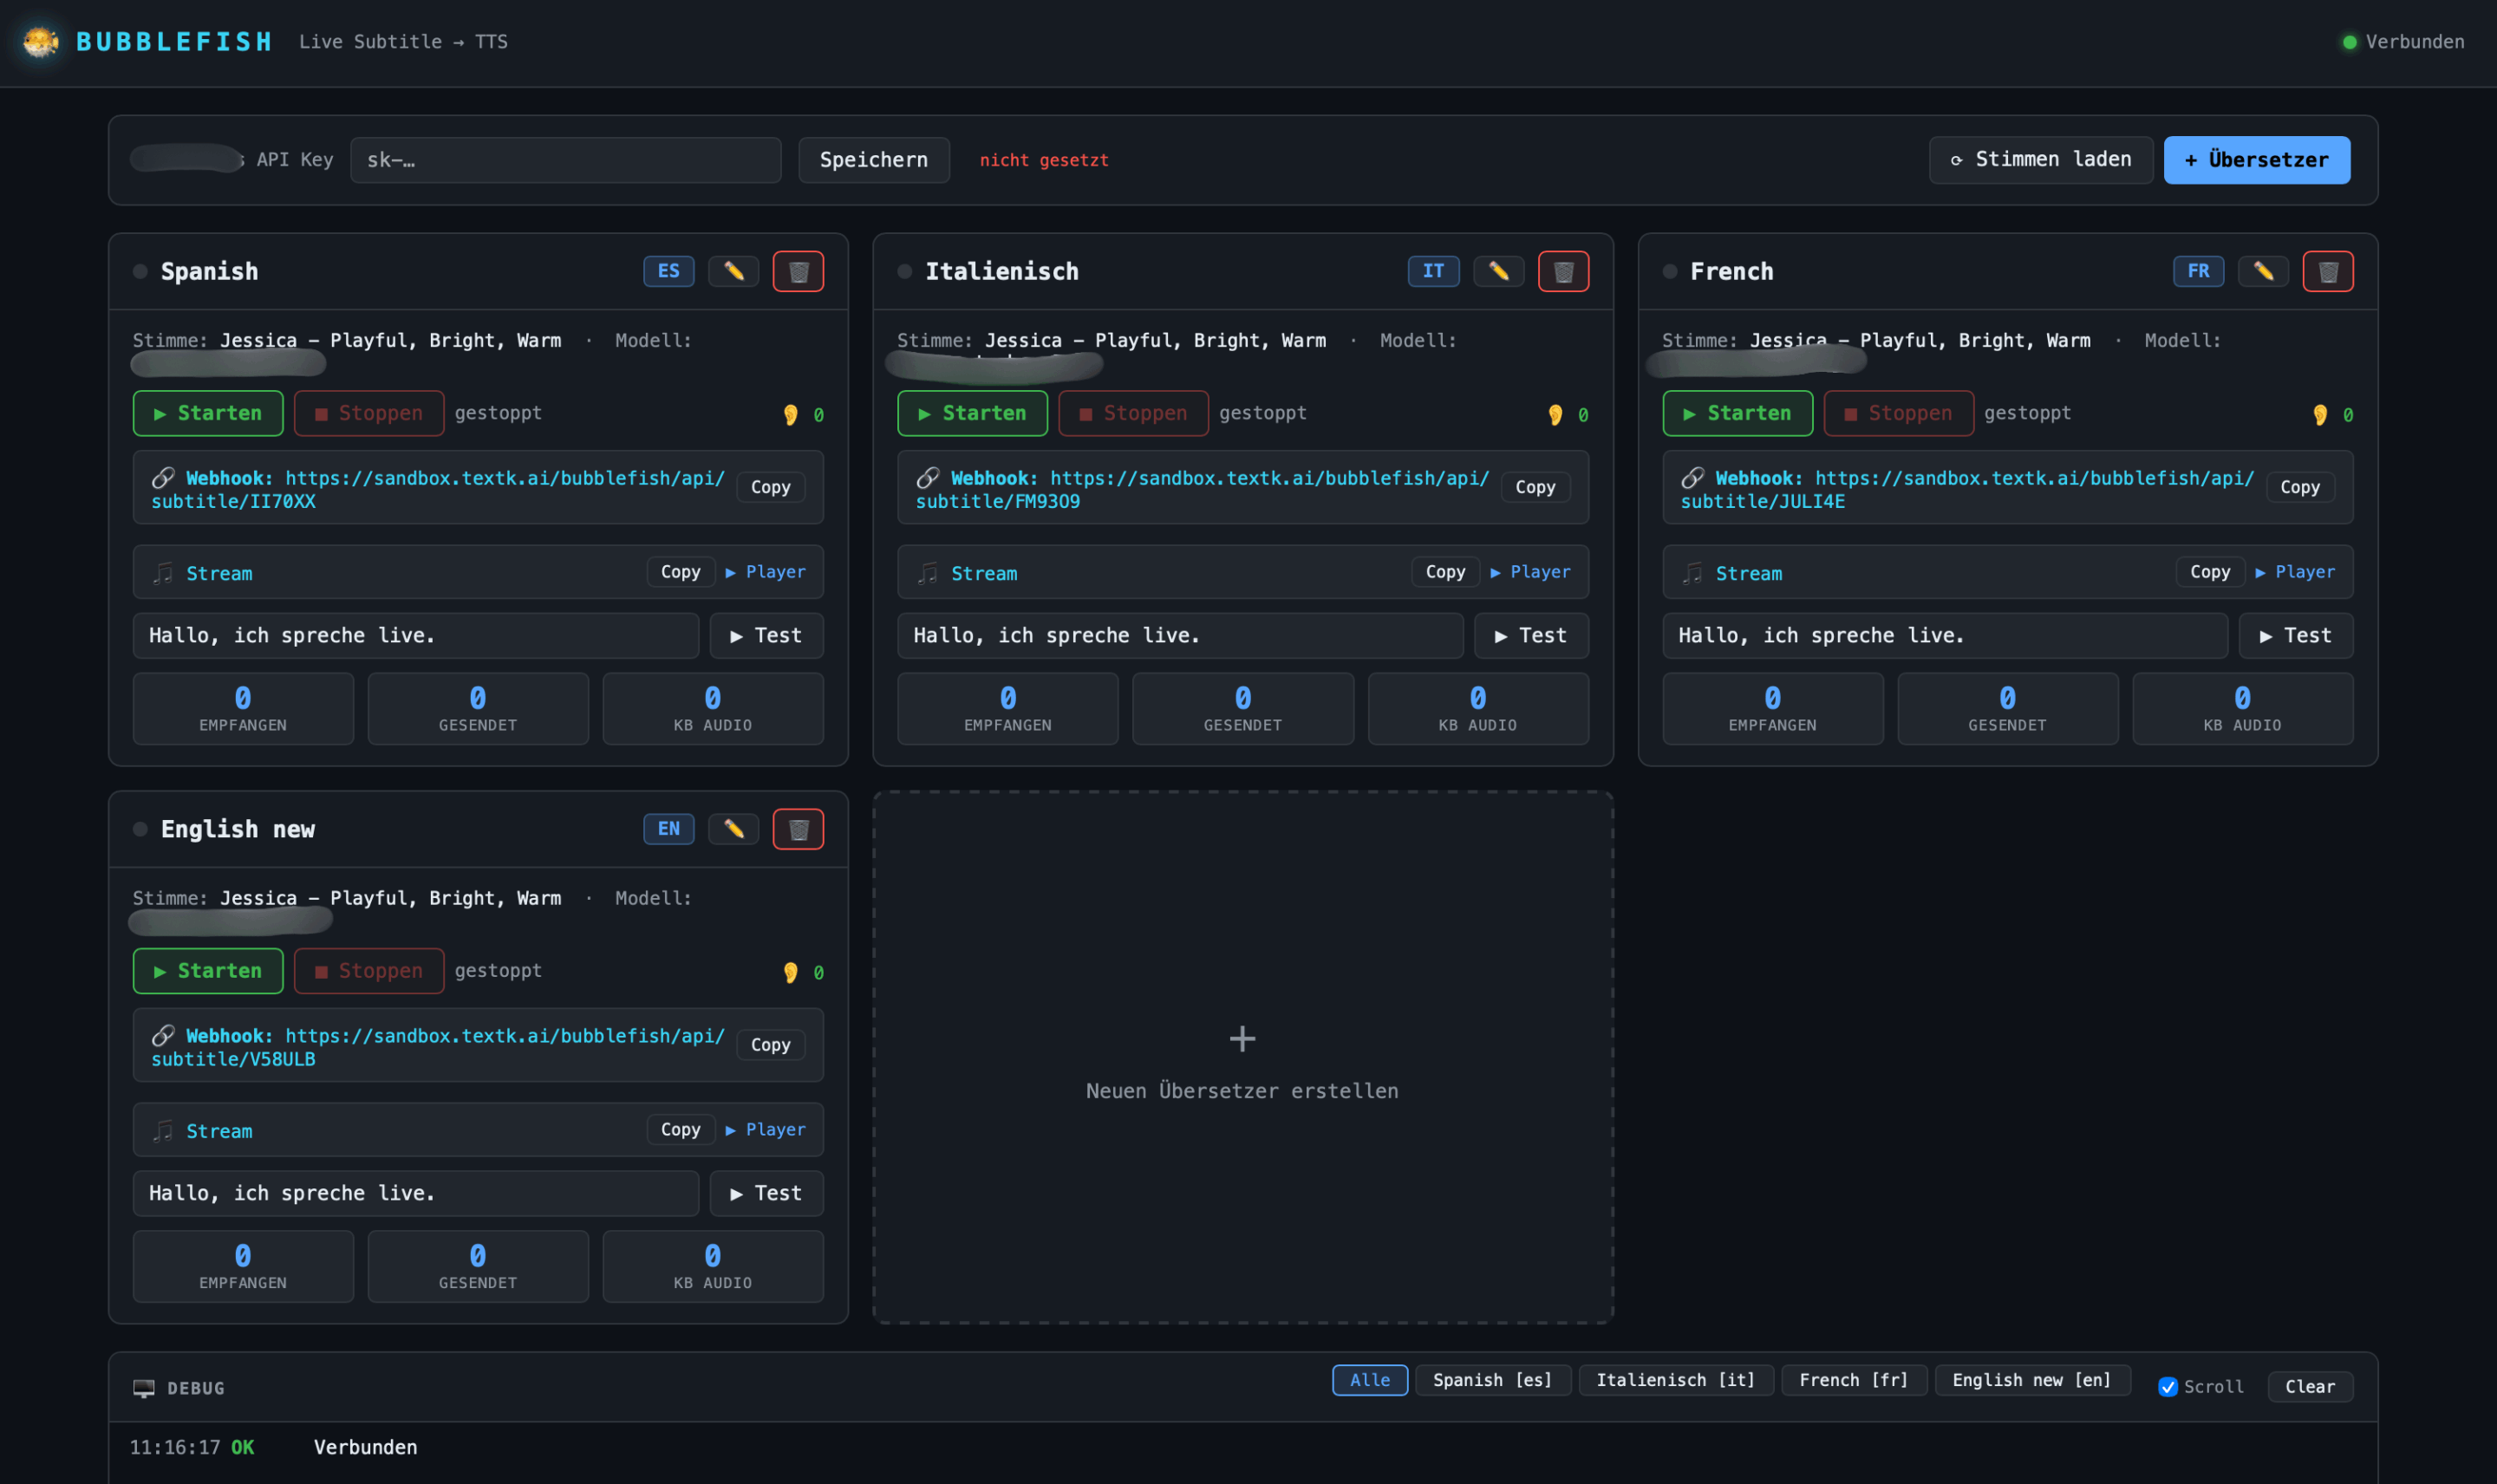Click Neuen Übersetzer erstellen placeholder card
The image size is (2497, 1484).
coord(1242,1058)
